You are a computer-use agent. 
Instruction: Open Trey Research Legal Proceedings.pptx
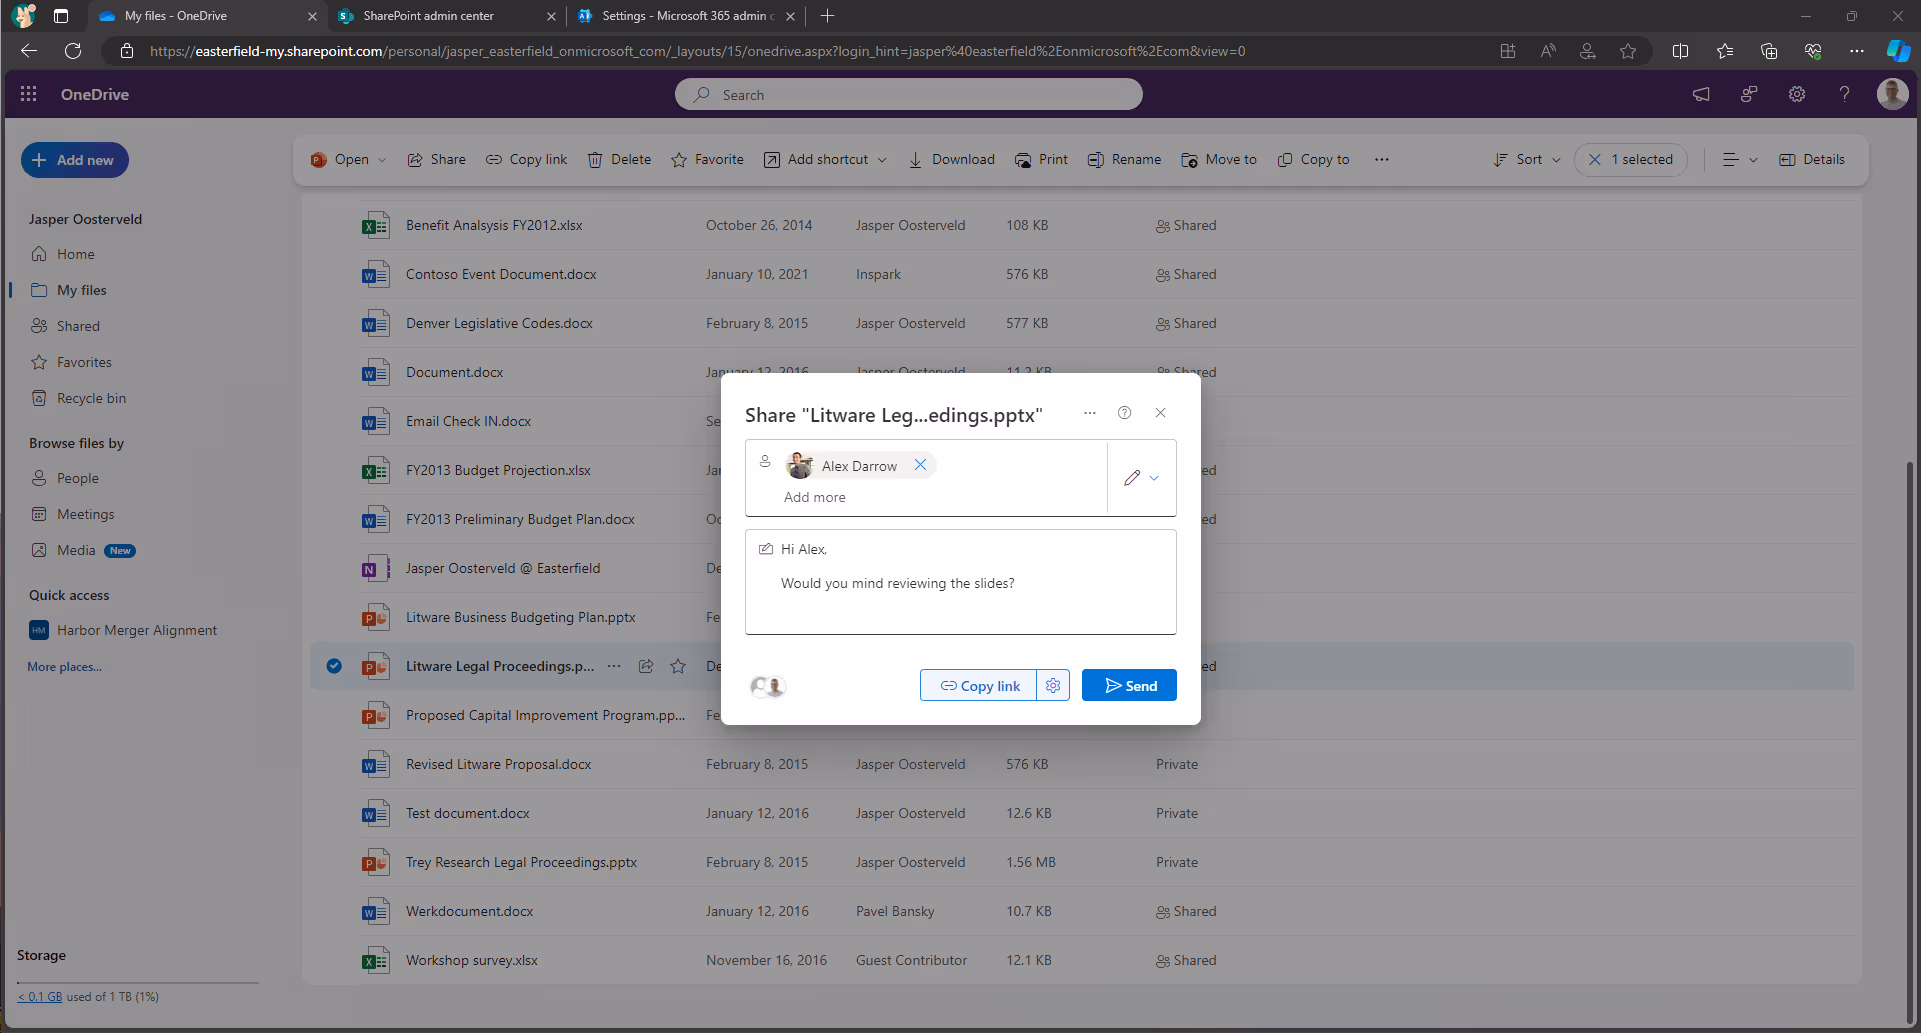(521, 862)
